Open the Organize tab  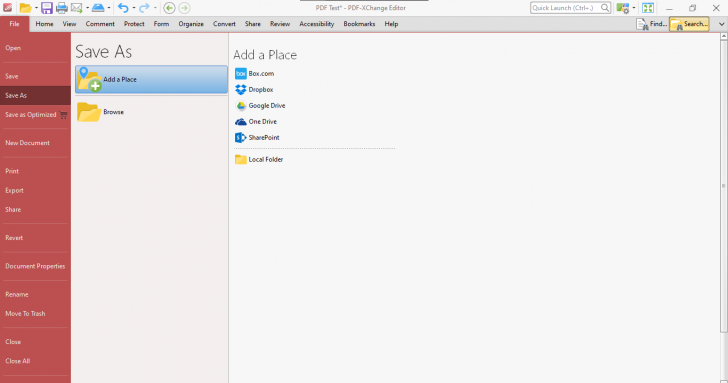[x=191, y=24]
